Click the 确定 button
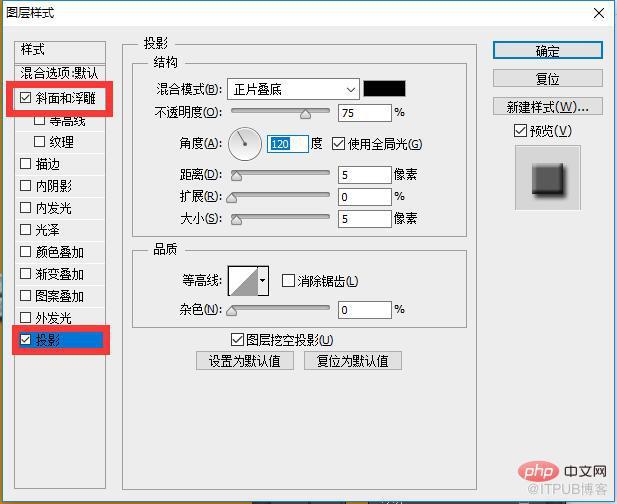Image resolution: width=617 pixels, height=504 pixels. click(x=547, y=51)
